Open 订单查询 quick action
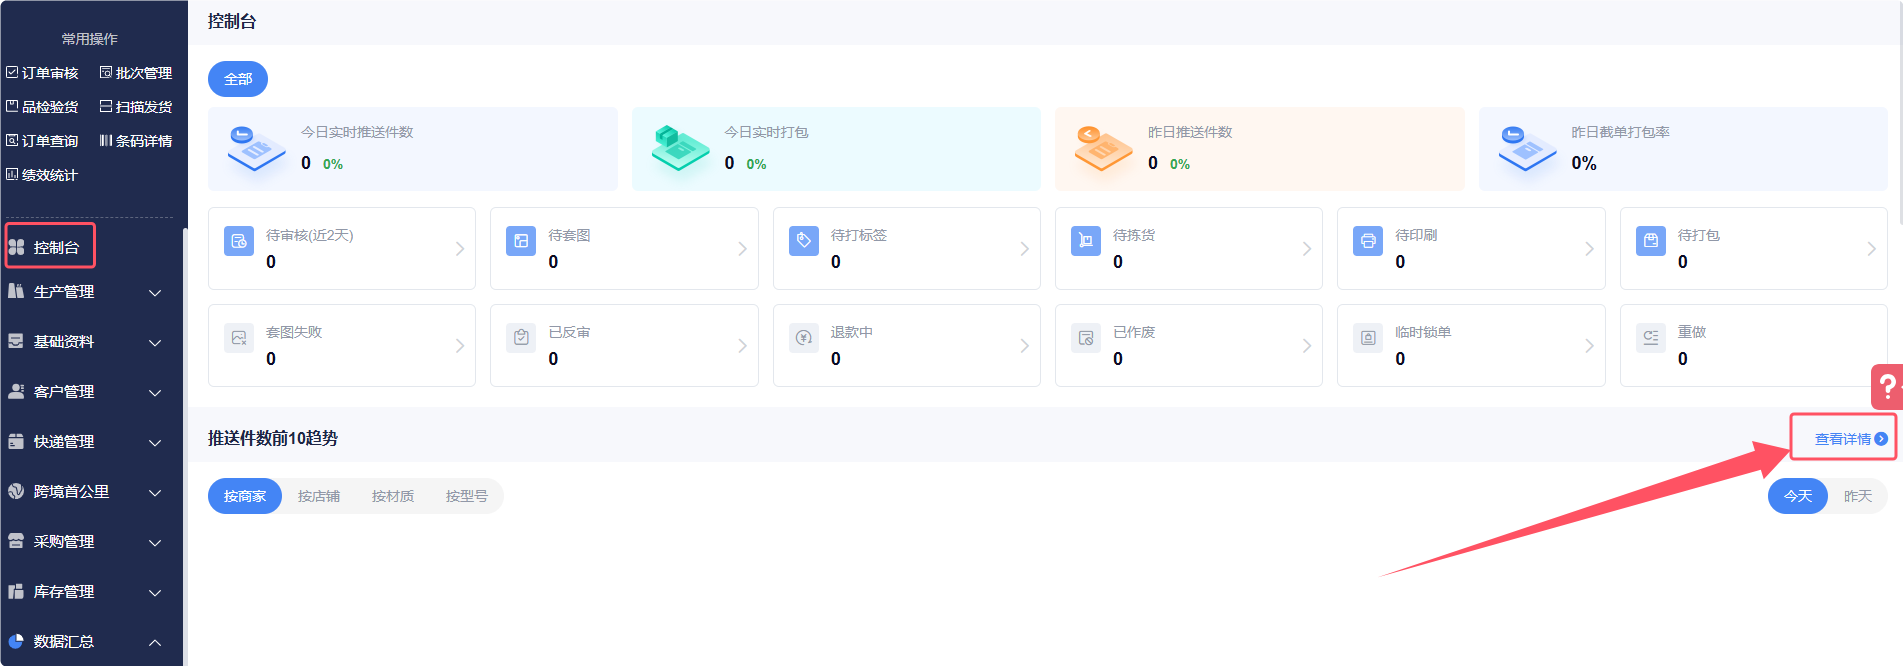Image resolution: width=1903 pixels, height=666 pixels. 42,141
